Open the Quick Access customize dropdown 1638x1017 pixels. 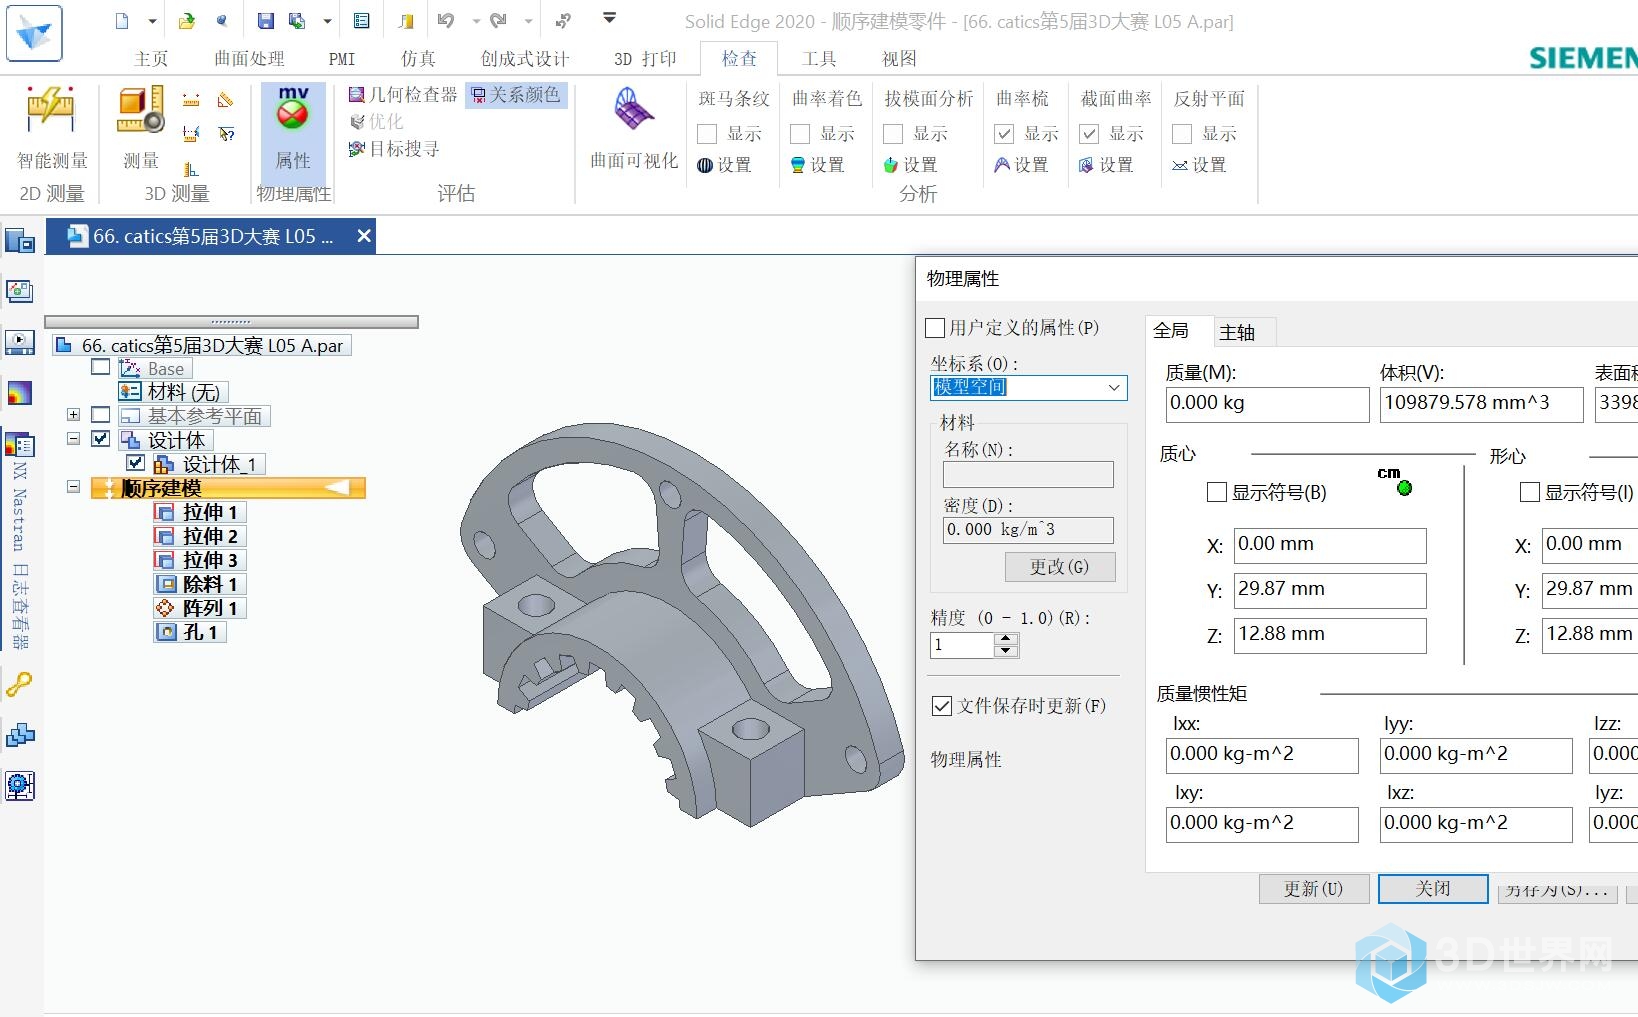(x=610, y=18)
